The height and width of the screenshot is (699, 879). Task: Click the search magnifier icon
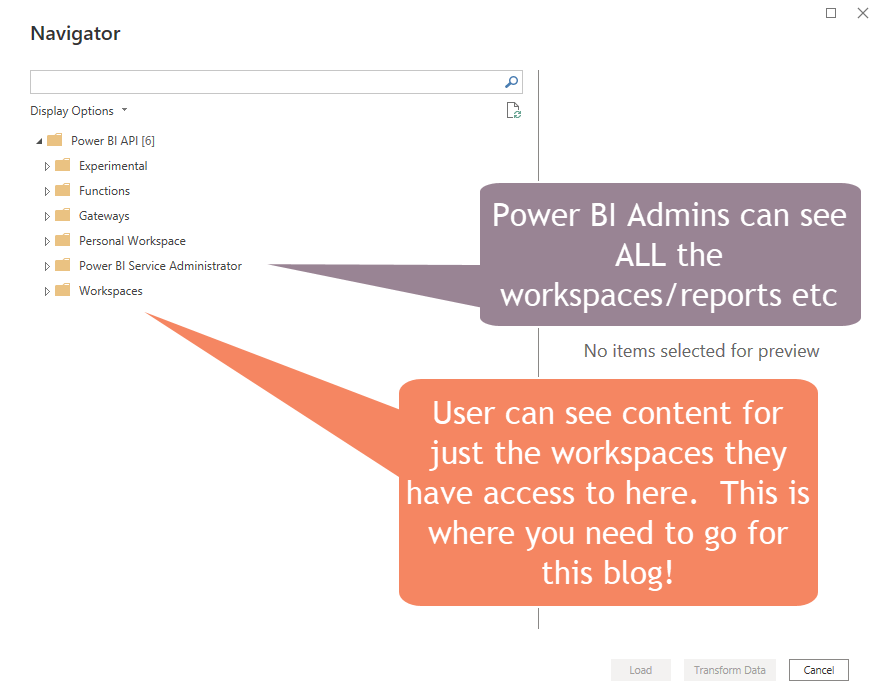tap(511, 82)
